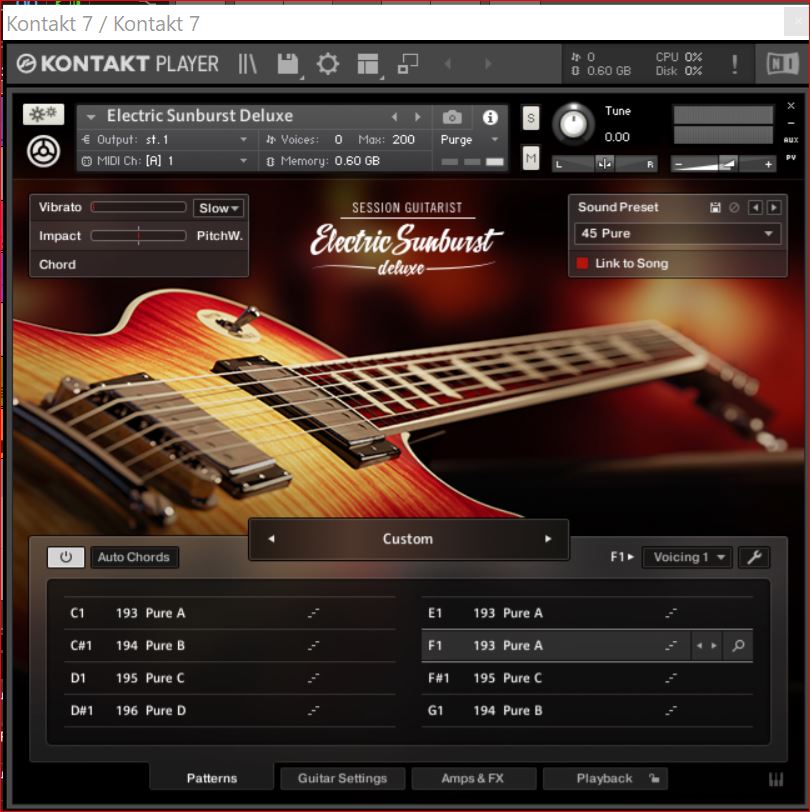The width and height of the screenshot is (810, 812).
Task: Select the D#1 196 Pure D pattern
Action: (229, 710)
